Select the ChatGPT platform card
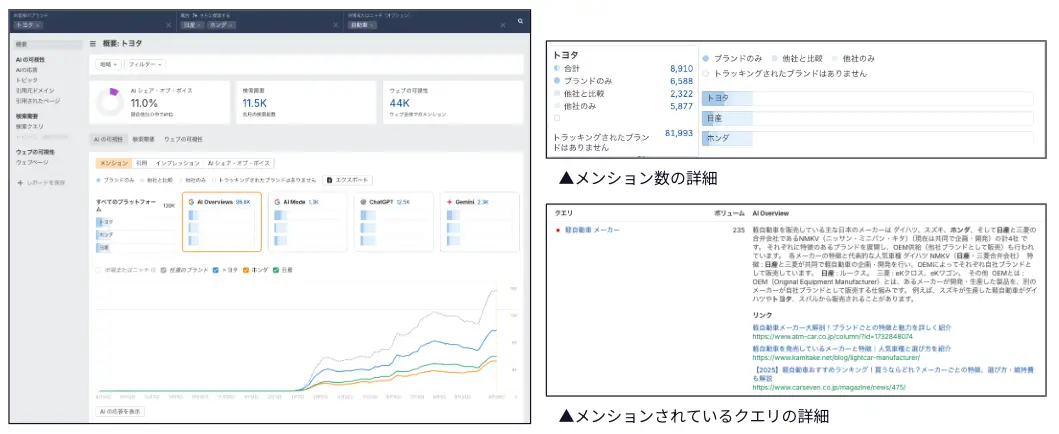Viewport: 1059px width, 434px height. 393,221
